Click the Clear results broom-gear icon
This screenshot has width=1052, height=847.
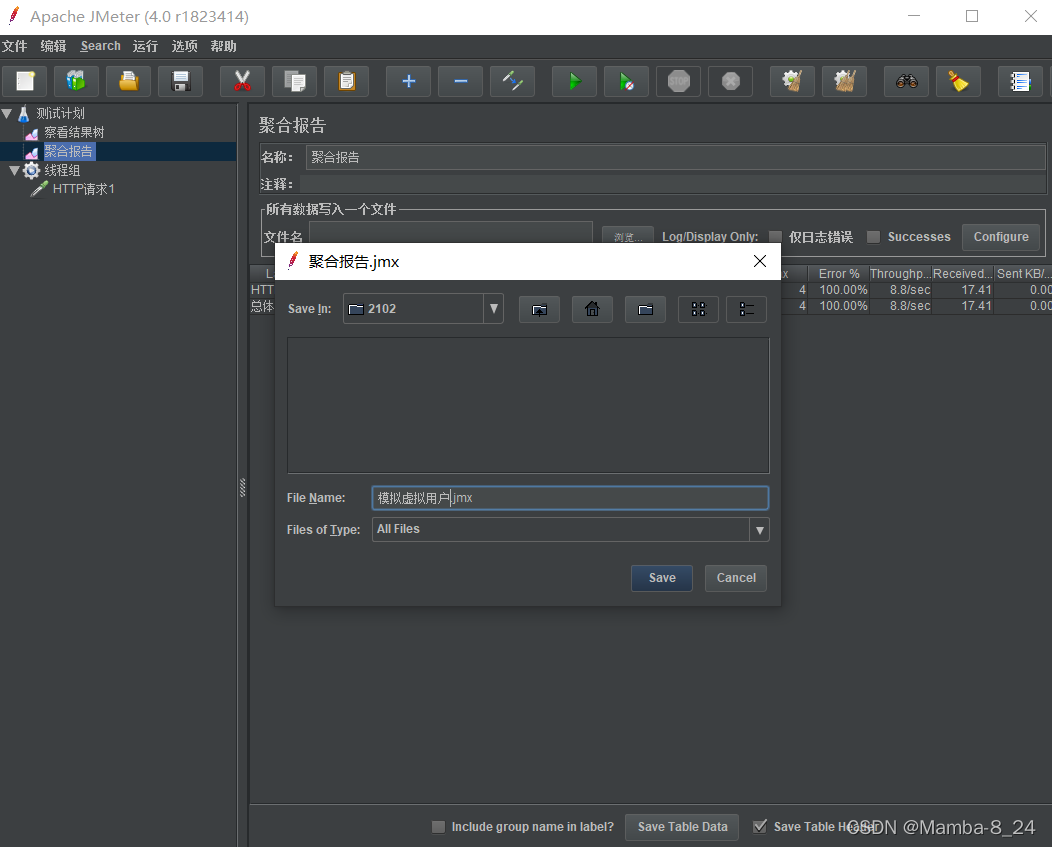pos(792,81)
